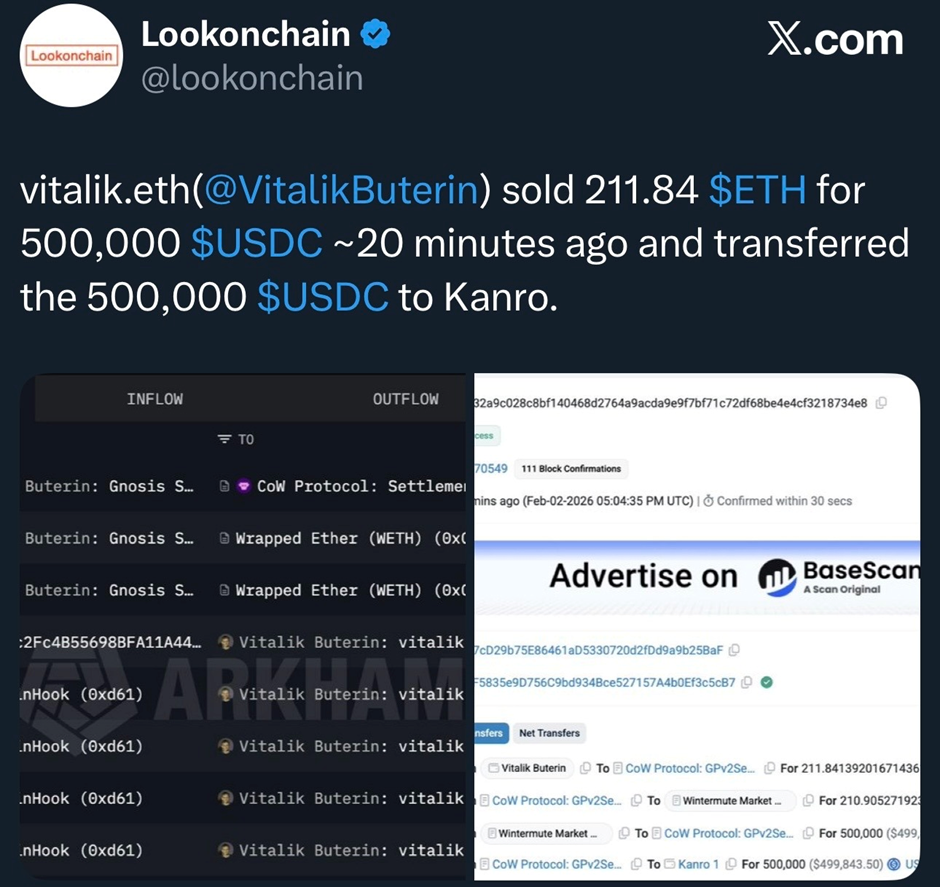Click the 111 Block Confirmations badge
Screen dimensions: 940x887
pyautogui.click(x=571, y=468)
